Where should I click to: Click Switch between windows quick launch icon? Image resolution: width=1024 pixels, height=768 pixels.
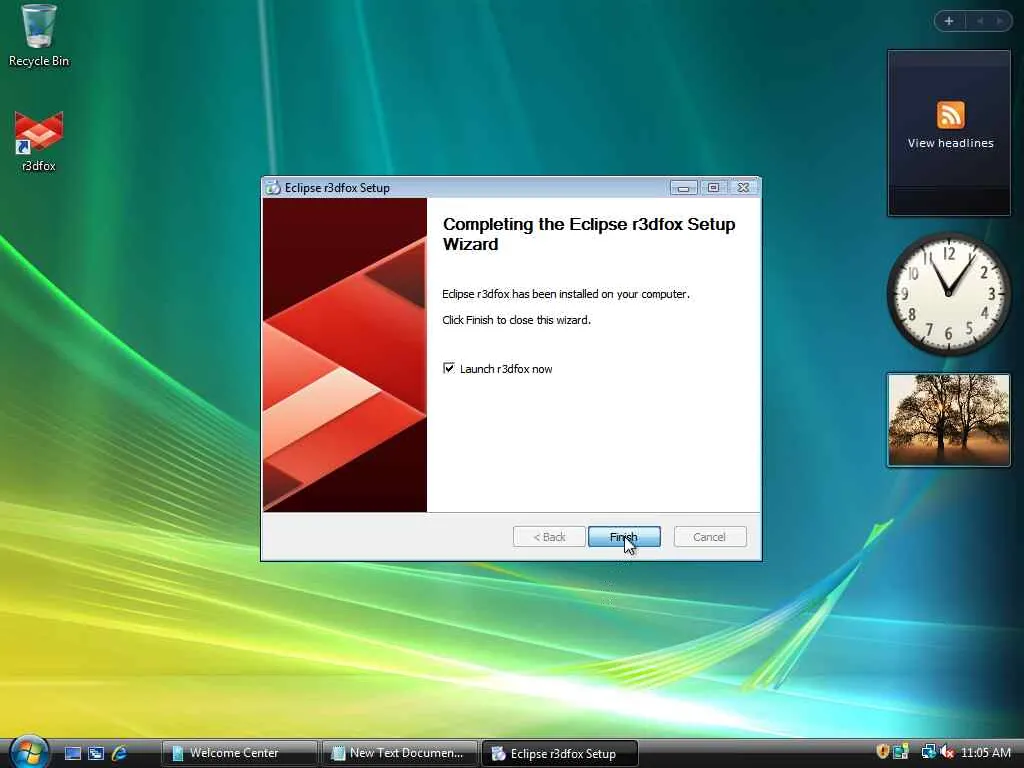point(96,753)
